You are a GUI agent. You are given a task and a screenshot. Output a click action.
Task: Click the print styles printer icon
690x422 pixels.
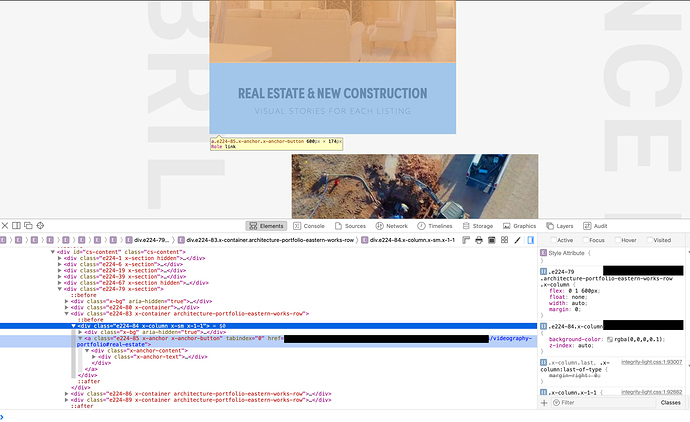[x=479, y=240]
